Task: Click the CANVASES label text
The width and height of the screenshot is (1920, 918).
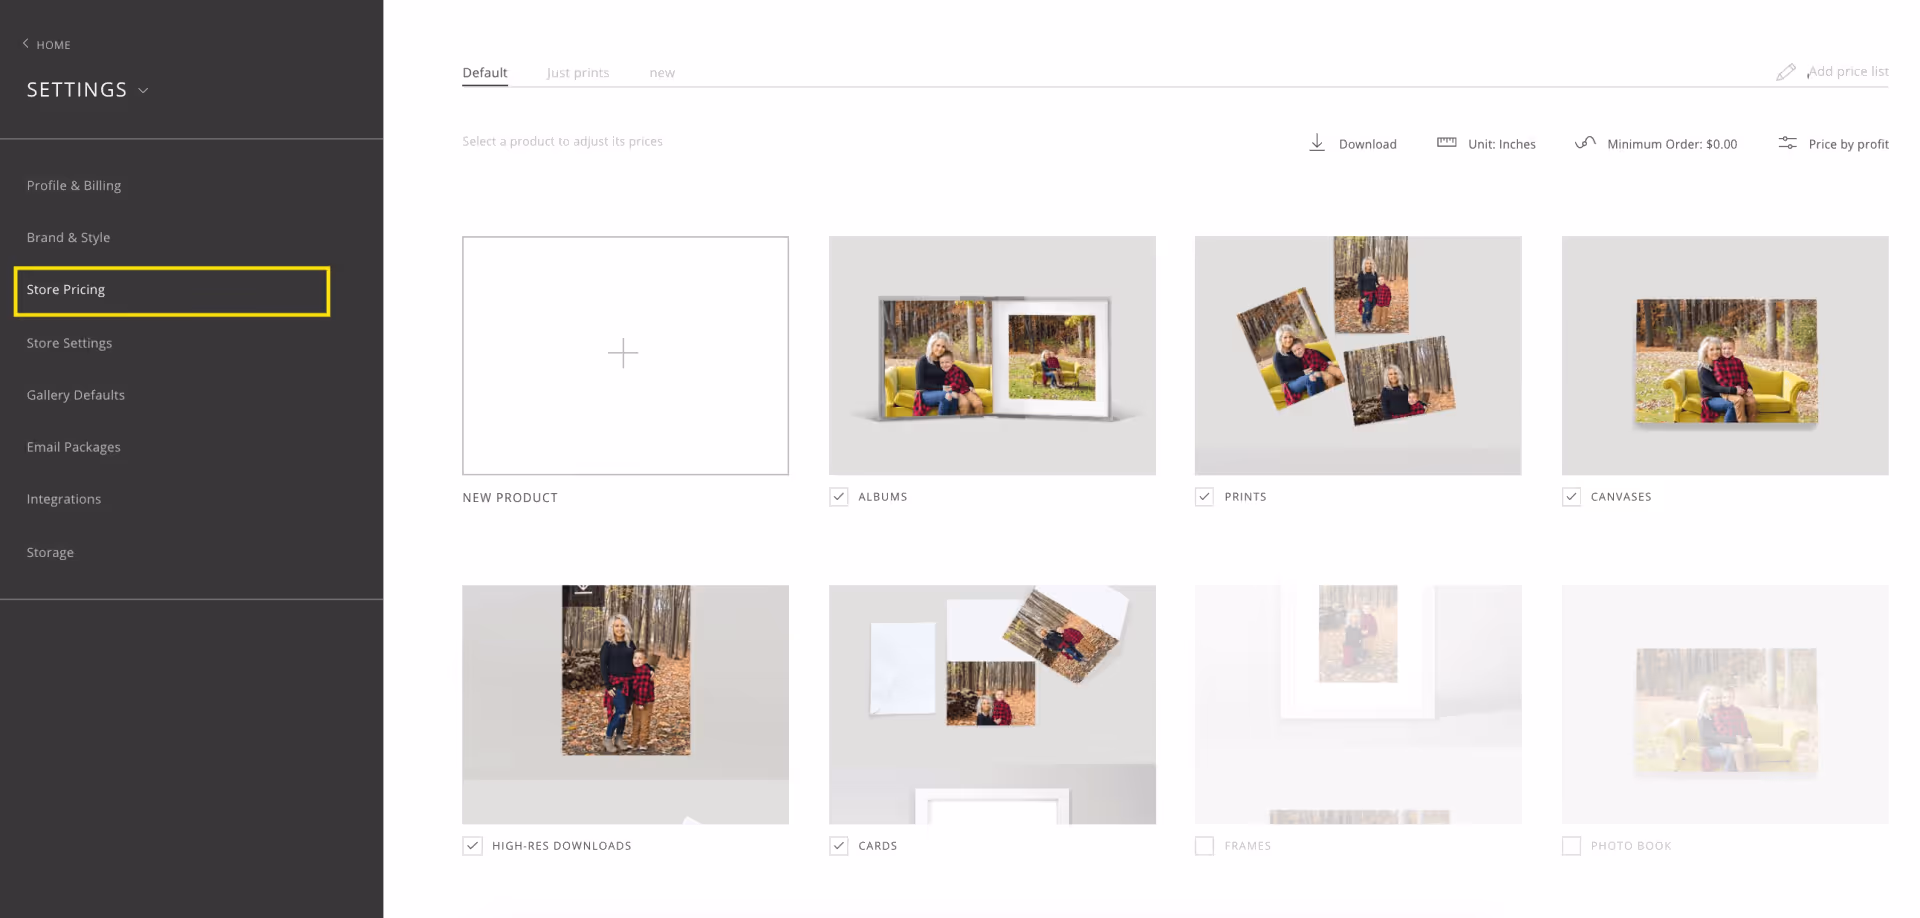Action: pyautogui.click(x=1621, y=497)
